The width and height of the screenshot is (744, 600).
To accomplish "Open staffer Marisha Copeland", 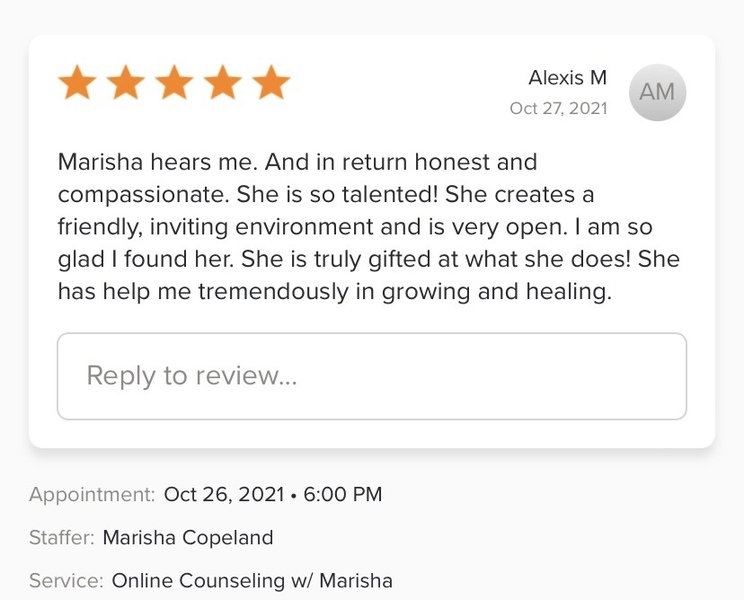I will tap(188, 537).
